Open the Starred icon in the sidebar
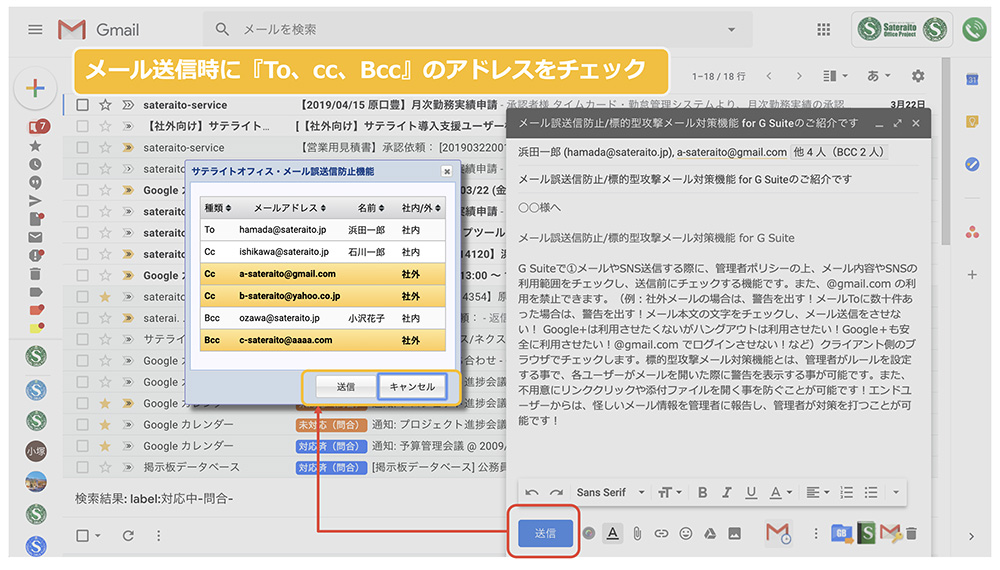The image size is (1000, 570). pyautogui.click(x=35, y=146)
